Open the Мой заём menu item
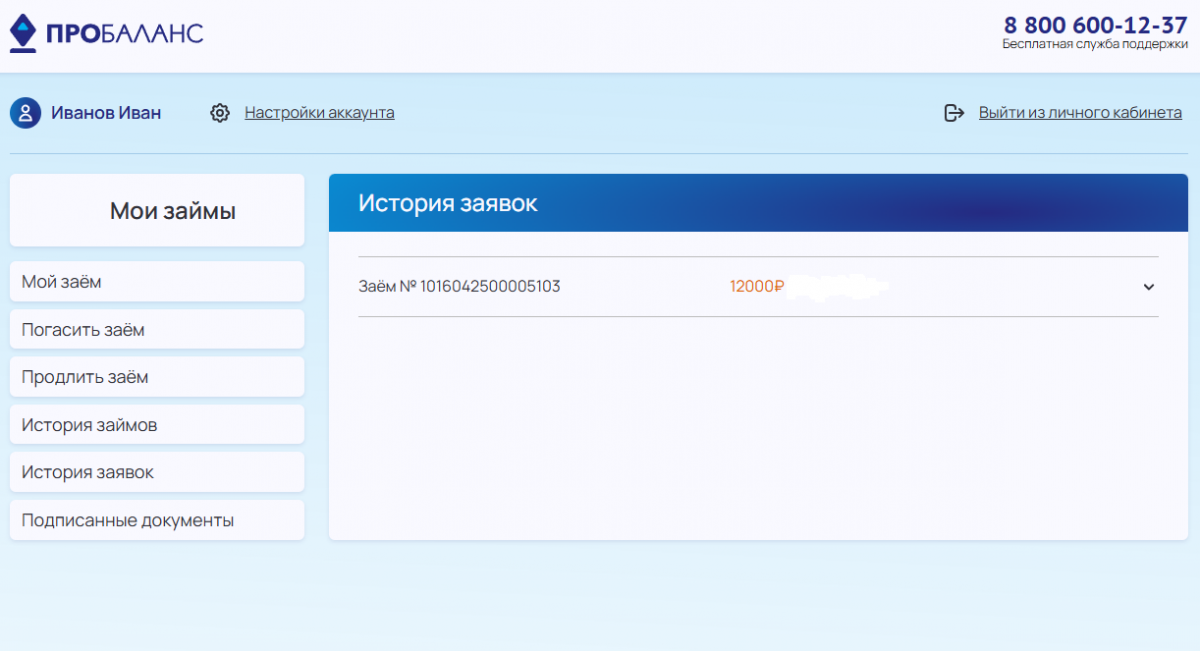1200x651 pixels. point(157,282)
